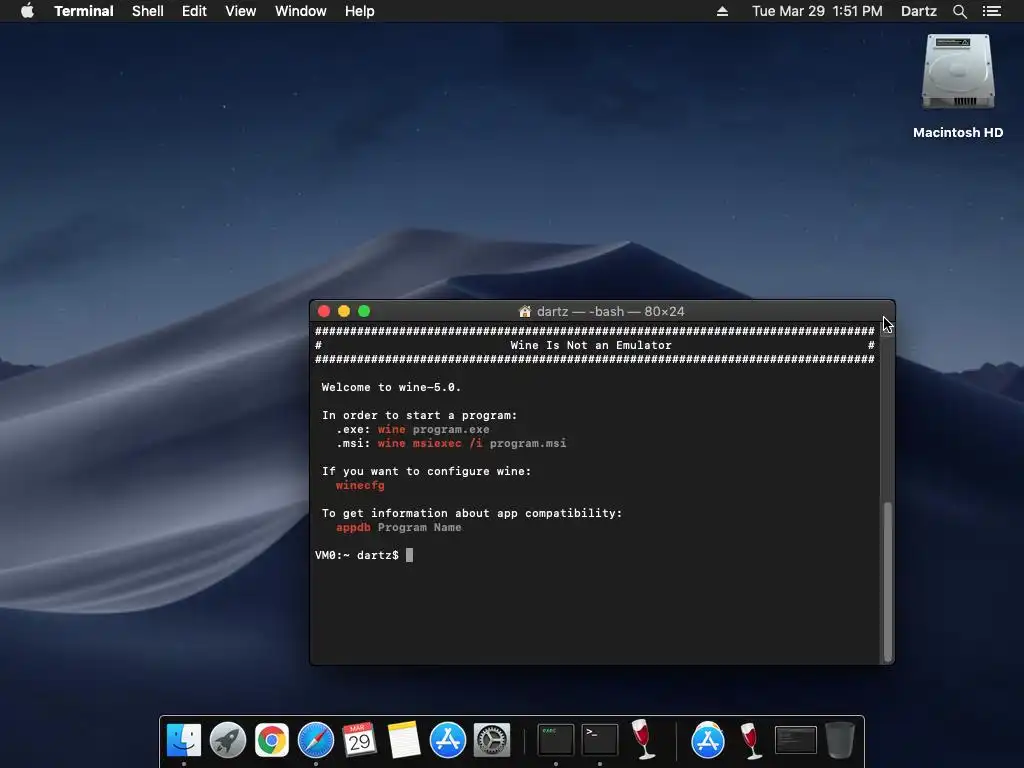Image resolution: width=1024 pixels, height=768 pixels.
Task: Open the Shell menu
Action: (x=148, y=11)
